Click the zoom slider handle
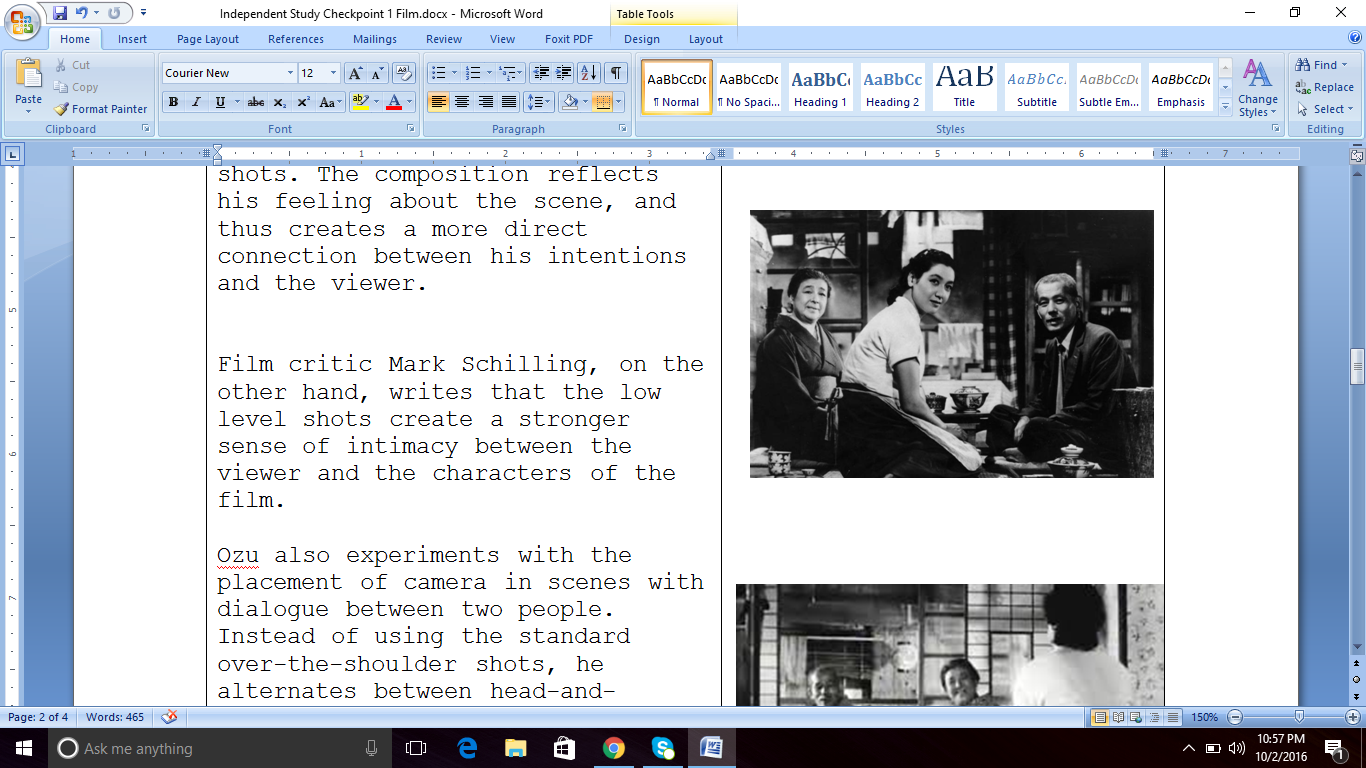The height and width of the screenshot is (768, 1366). pos(1299,717)
